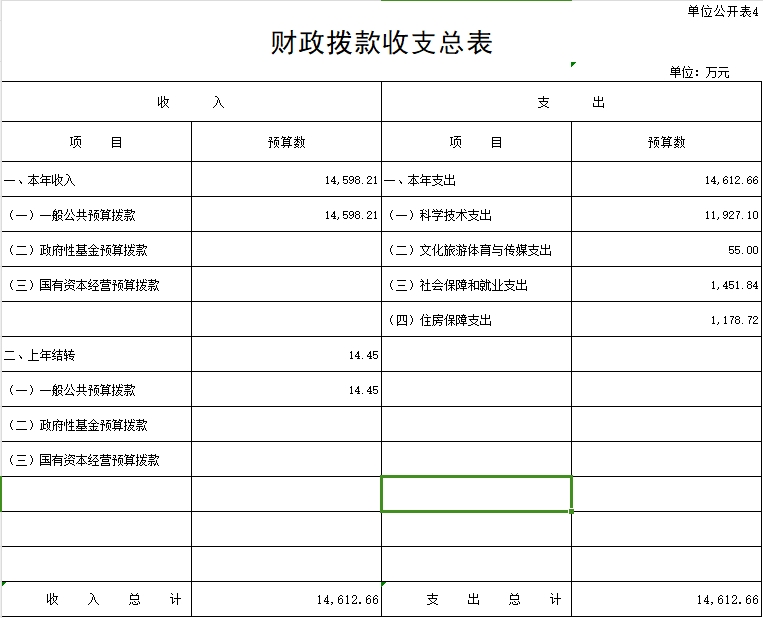Click the 收入 section header

(191, 102)
